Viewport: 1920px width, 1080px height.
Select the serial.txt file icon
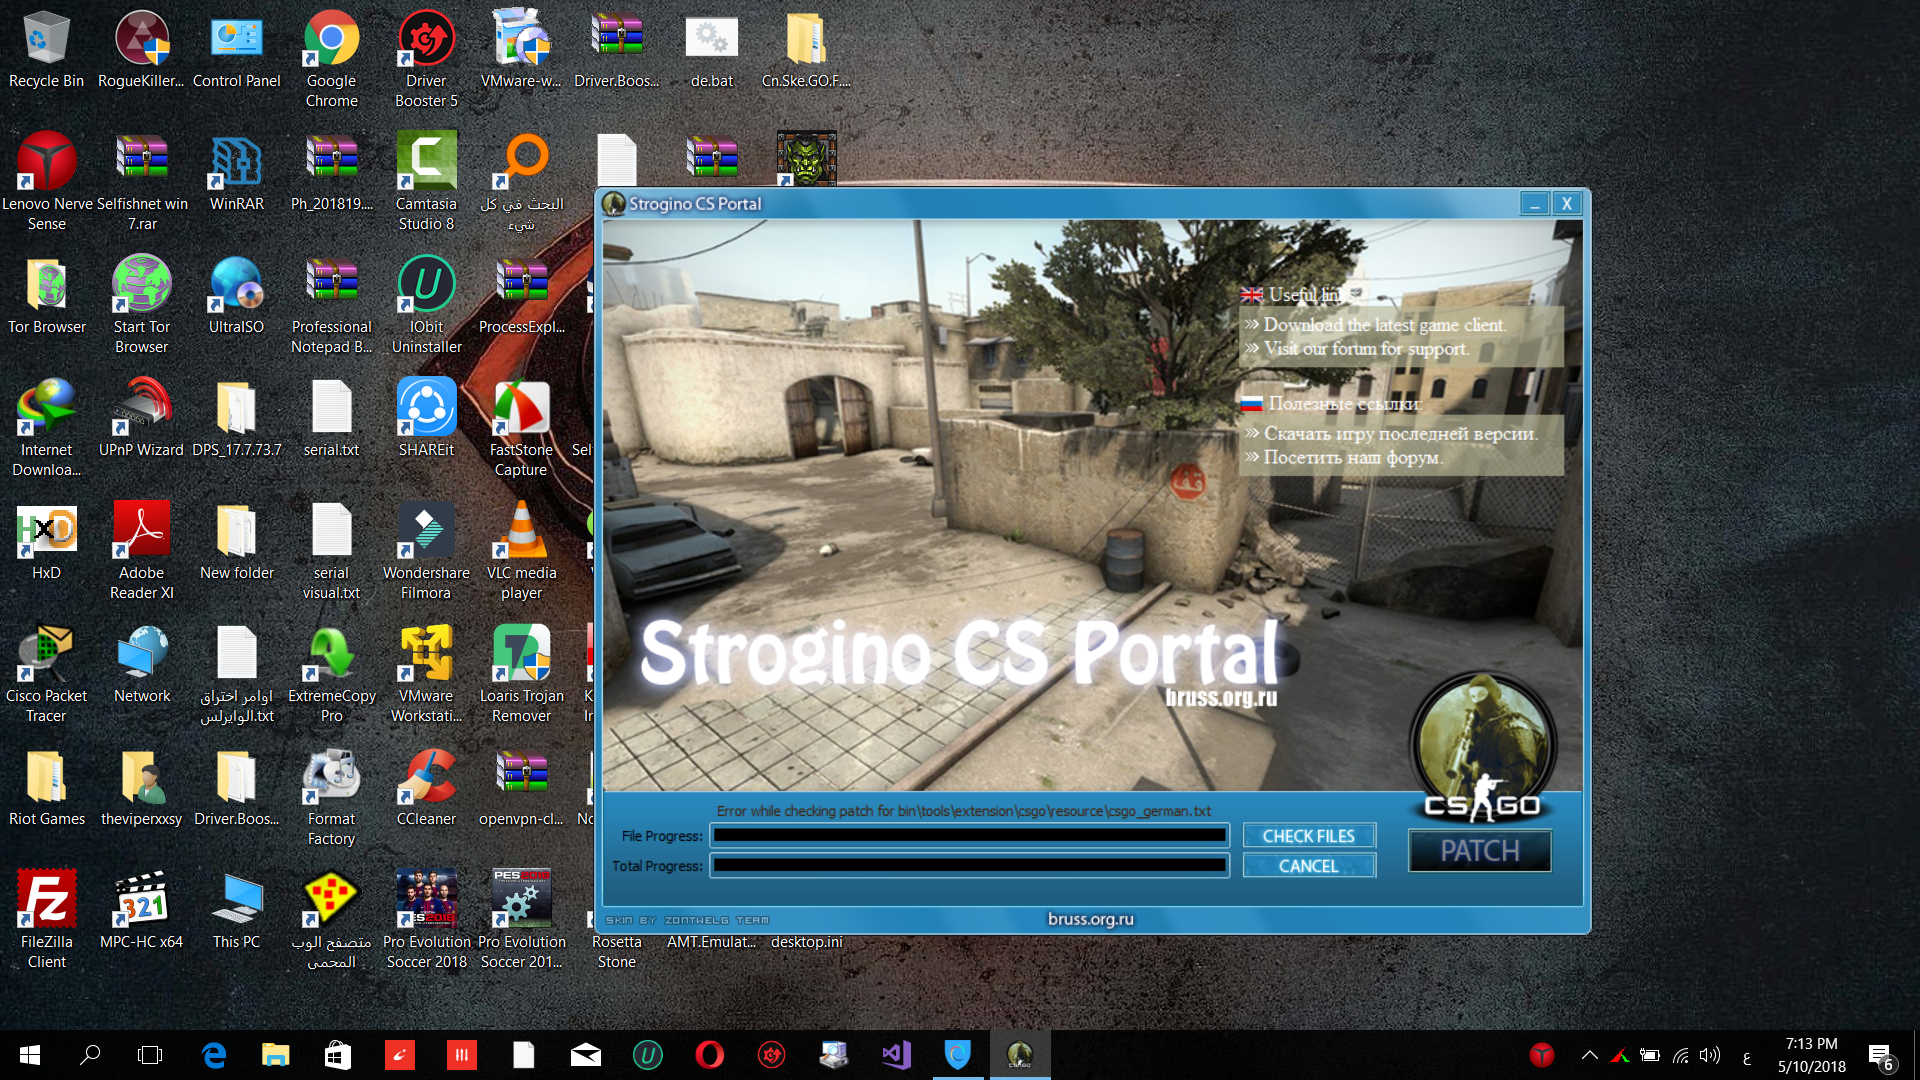[x=331, y=419]
